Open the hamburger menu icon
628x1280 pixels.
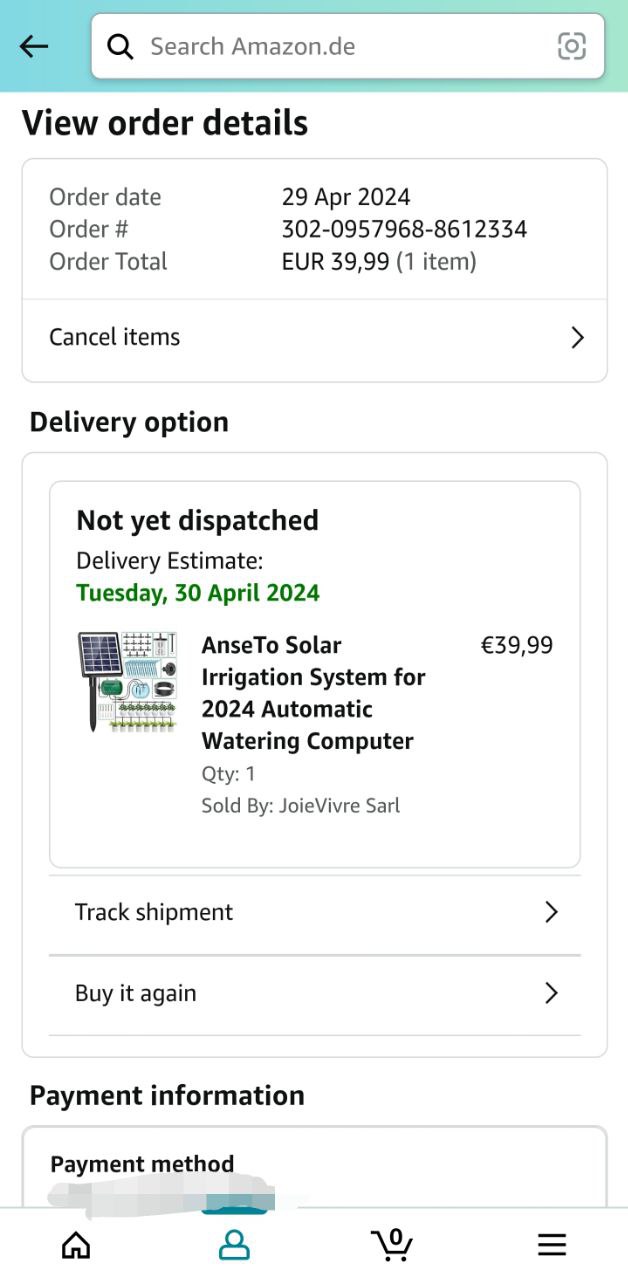[551, 1244]
